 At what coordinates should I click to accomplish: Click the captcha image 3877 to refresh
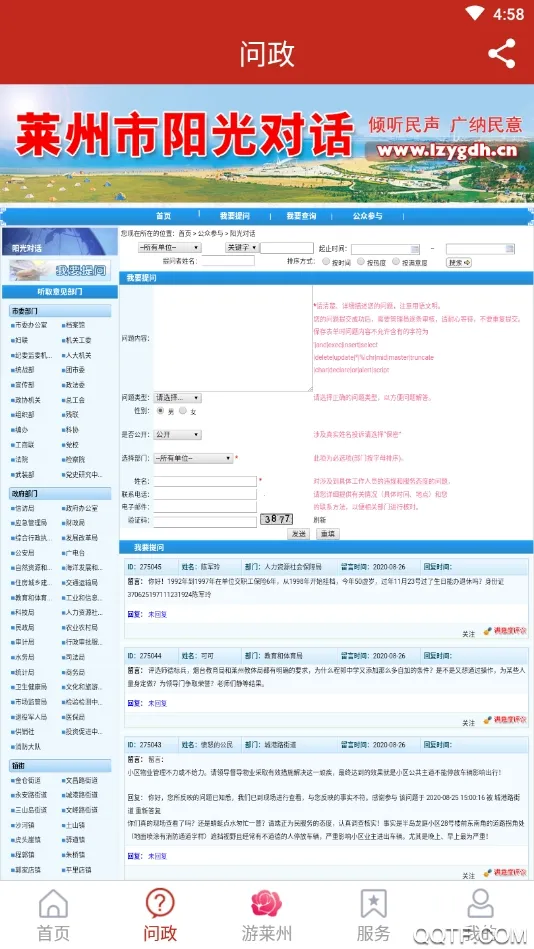pyautogui.click(x=277, y=519)
